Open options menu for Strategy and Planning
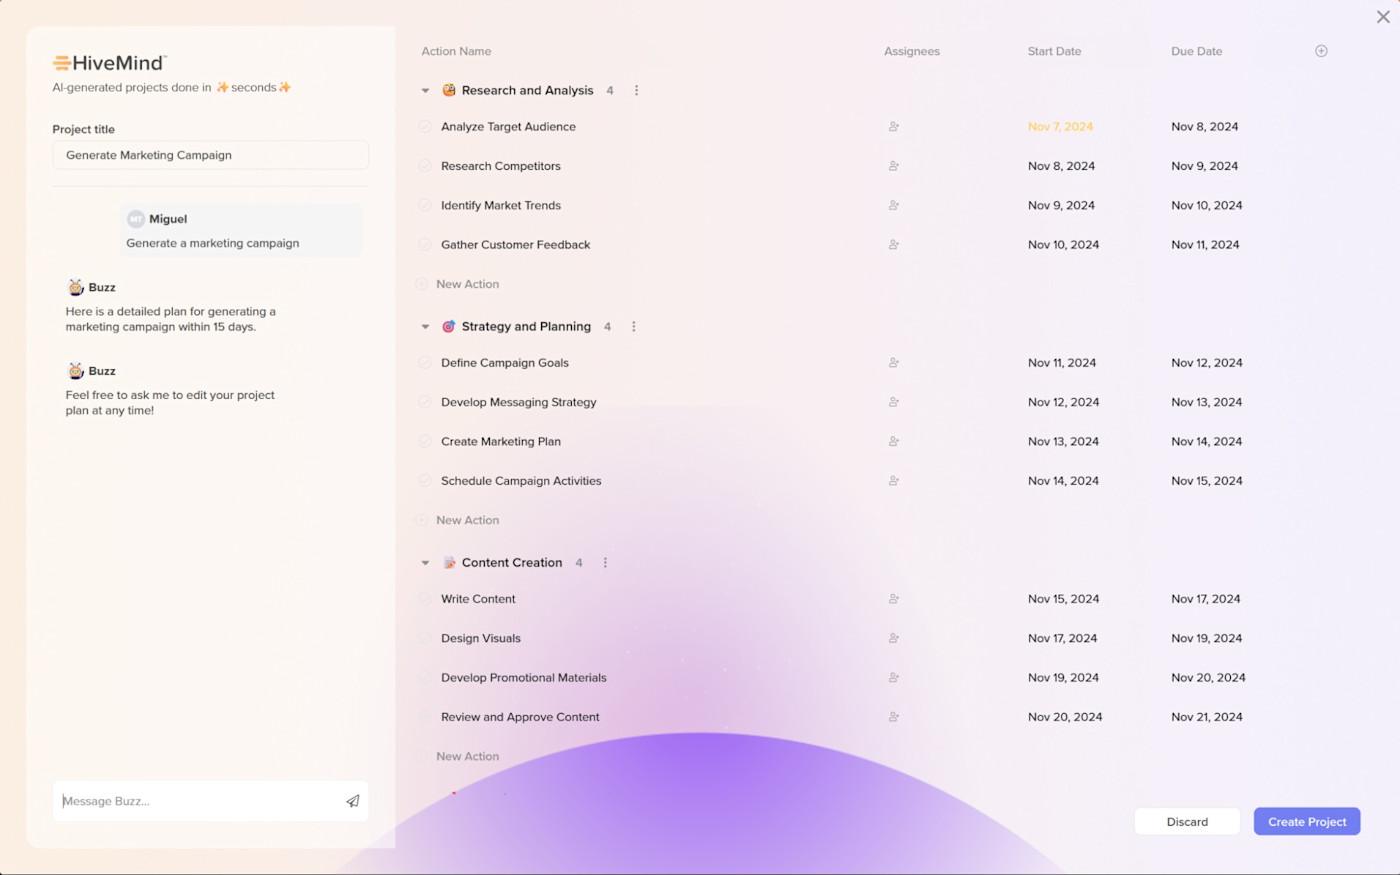This screenshot has height=875, width=1400. point(634,325)
